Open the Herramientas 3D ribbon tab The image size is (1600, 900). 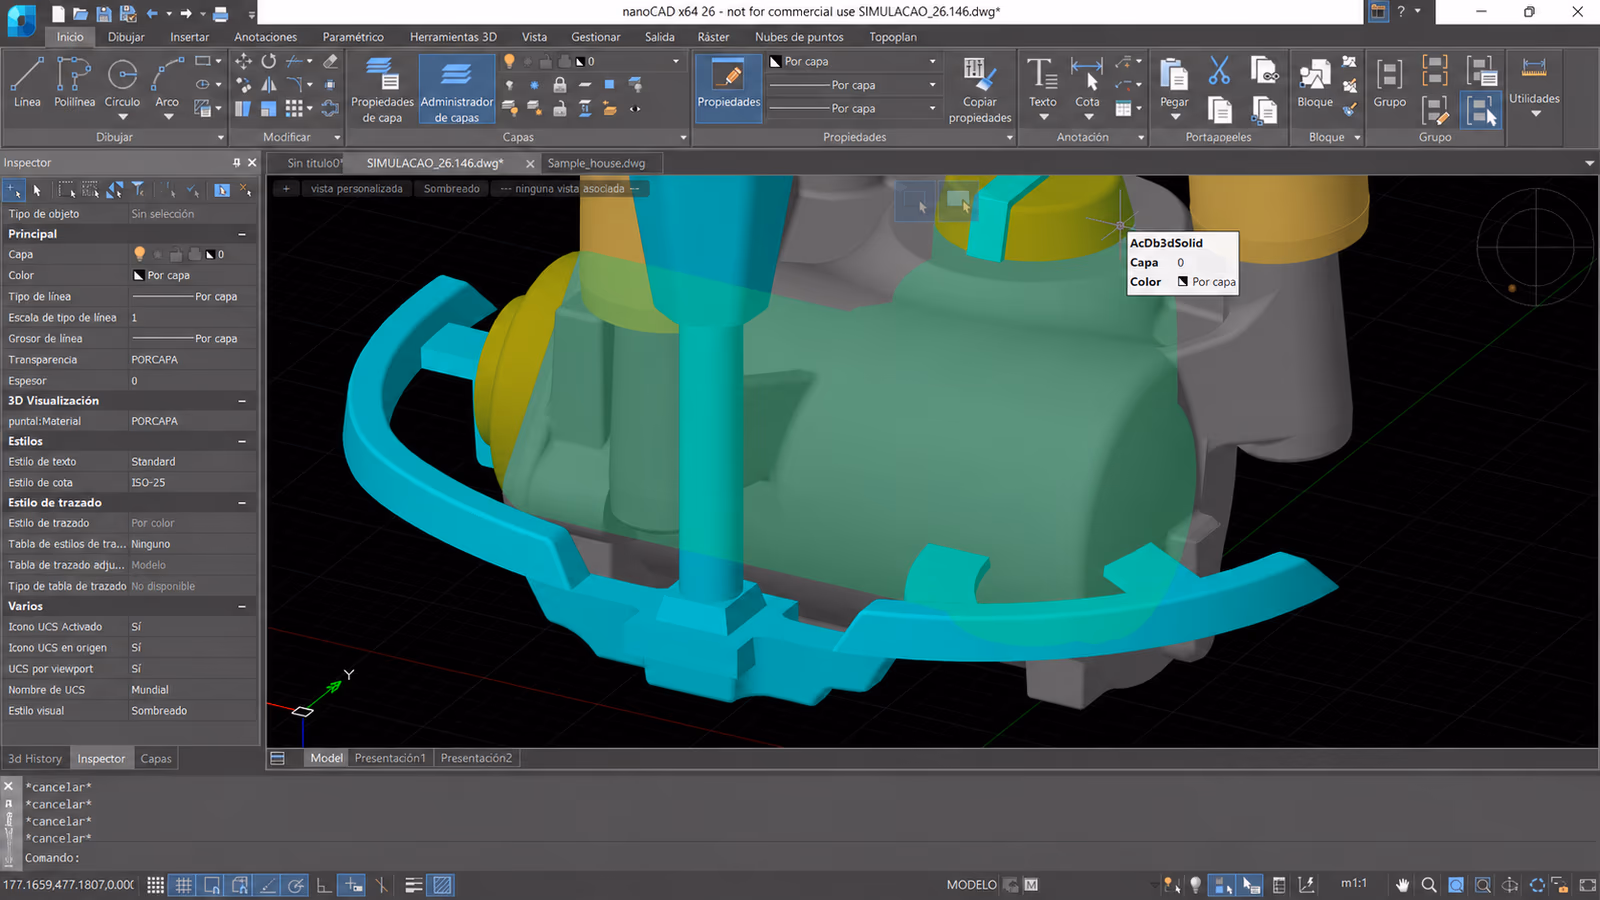[x=453, y=37]
